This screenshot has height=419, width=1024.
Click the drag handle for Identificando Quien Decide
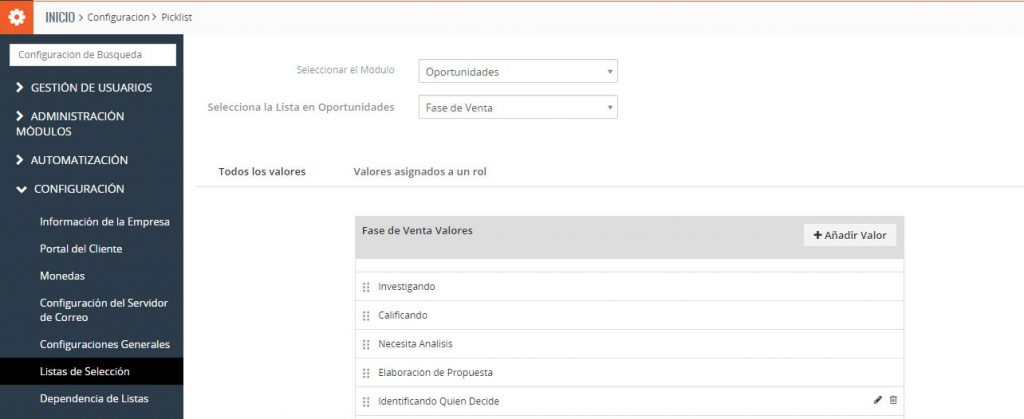(366, 401)
